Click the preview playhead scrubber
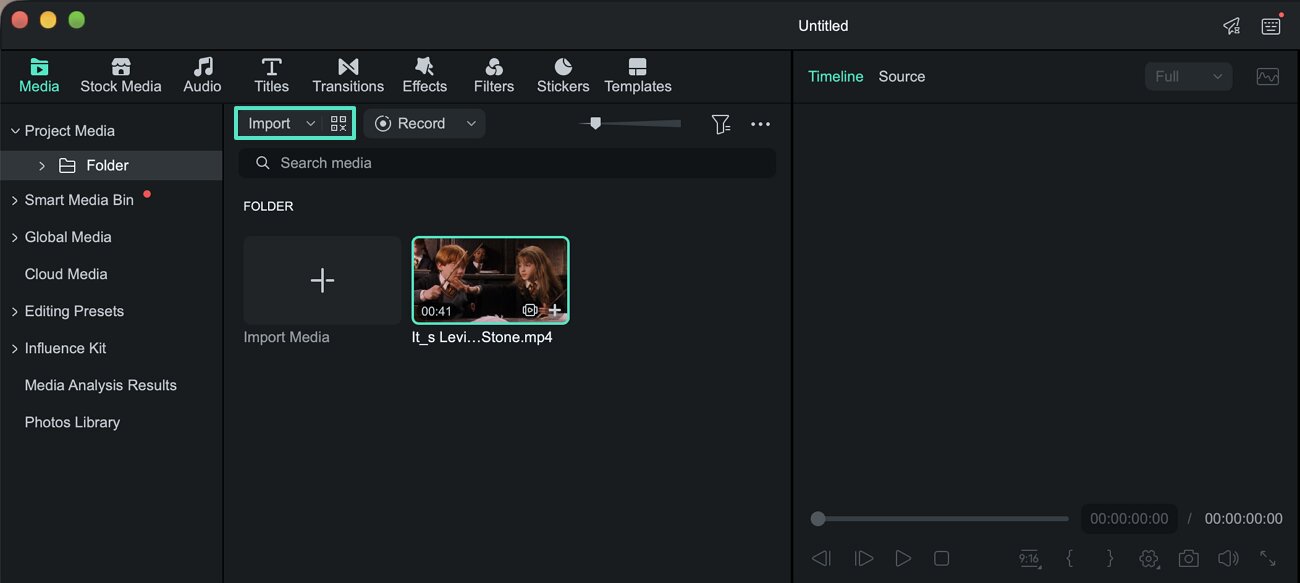 click(x=818, y=518)
